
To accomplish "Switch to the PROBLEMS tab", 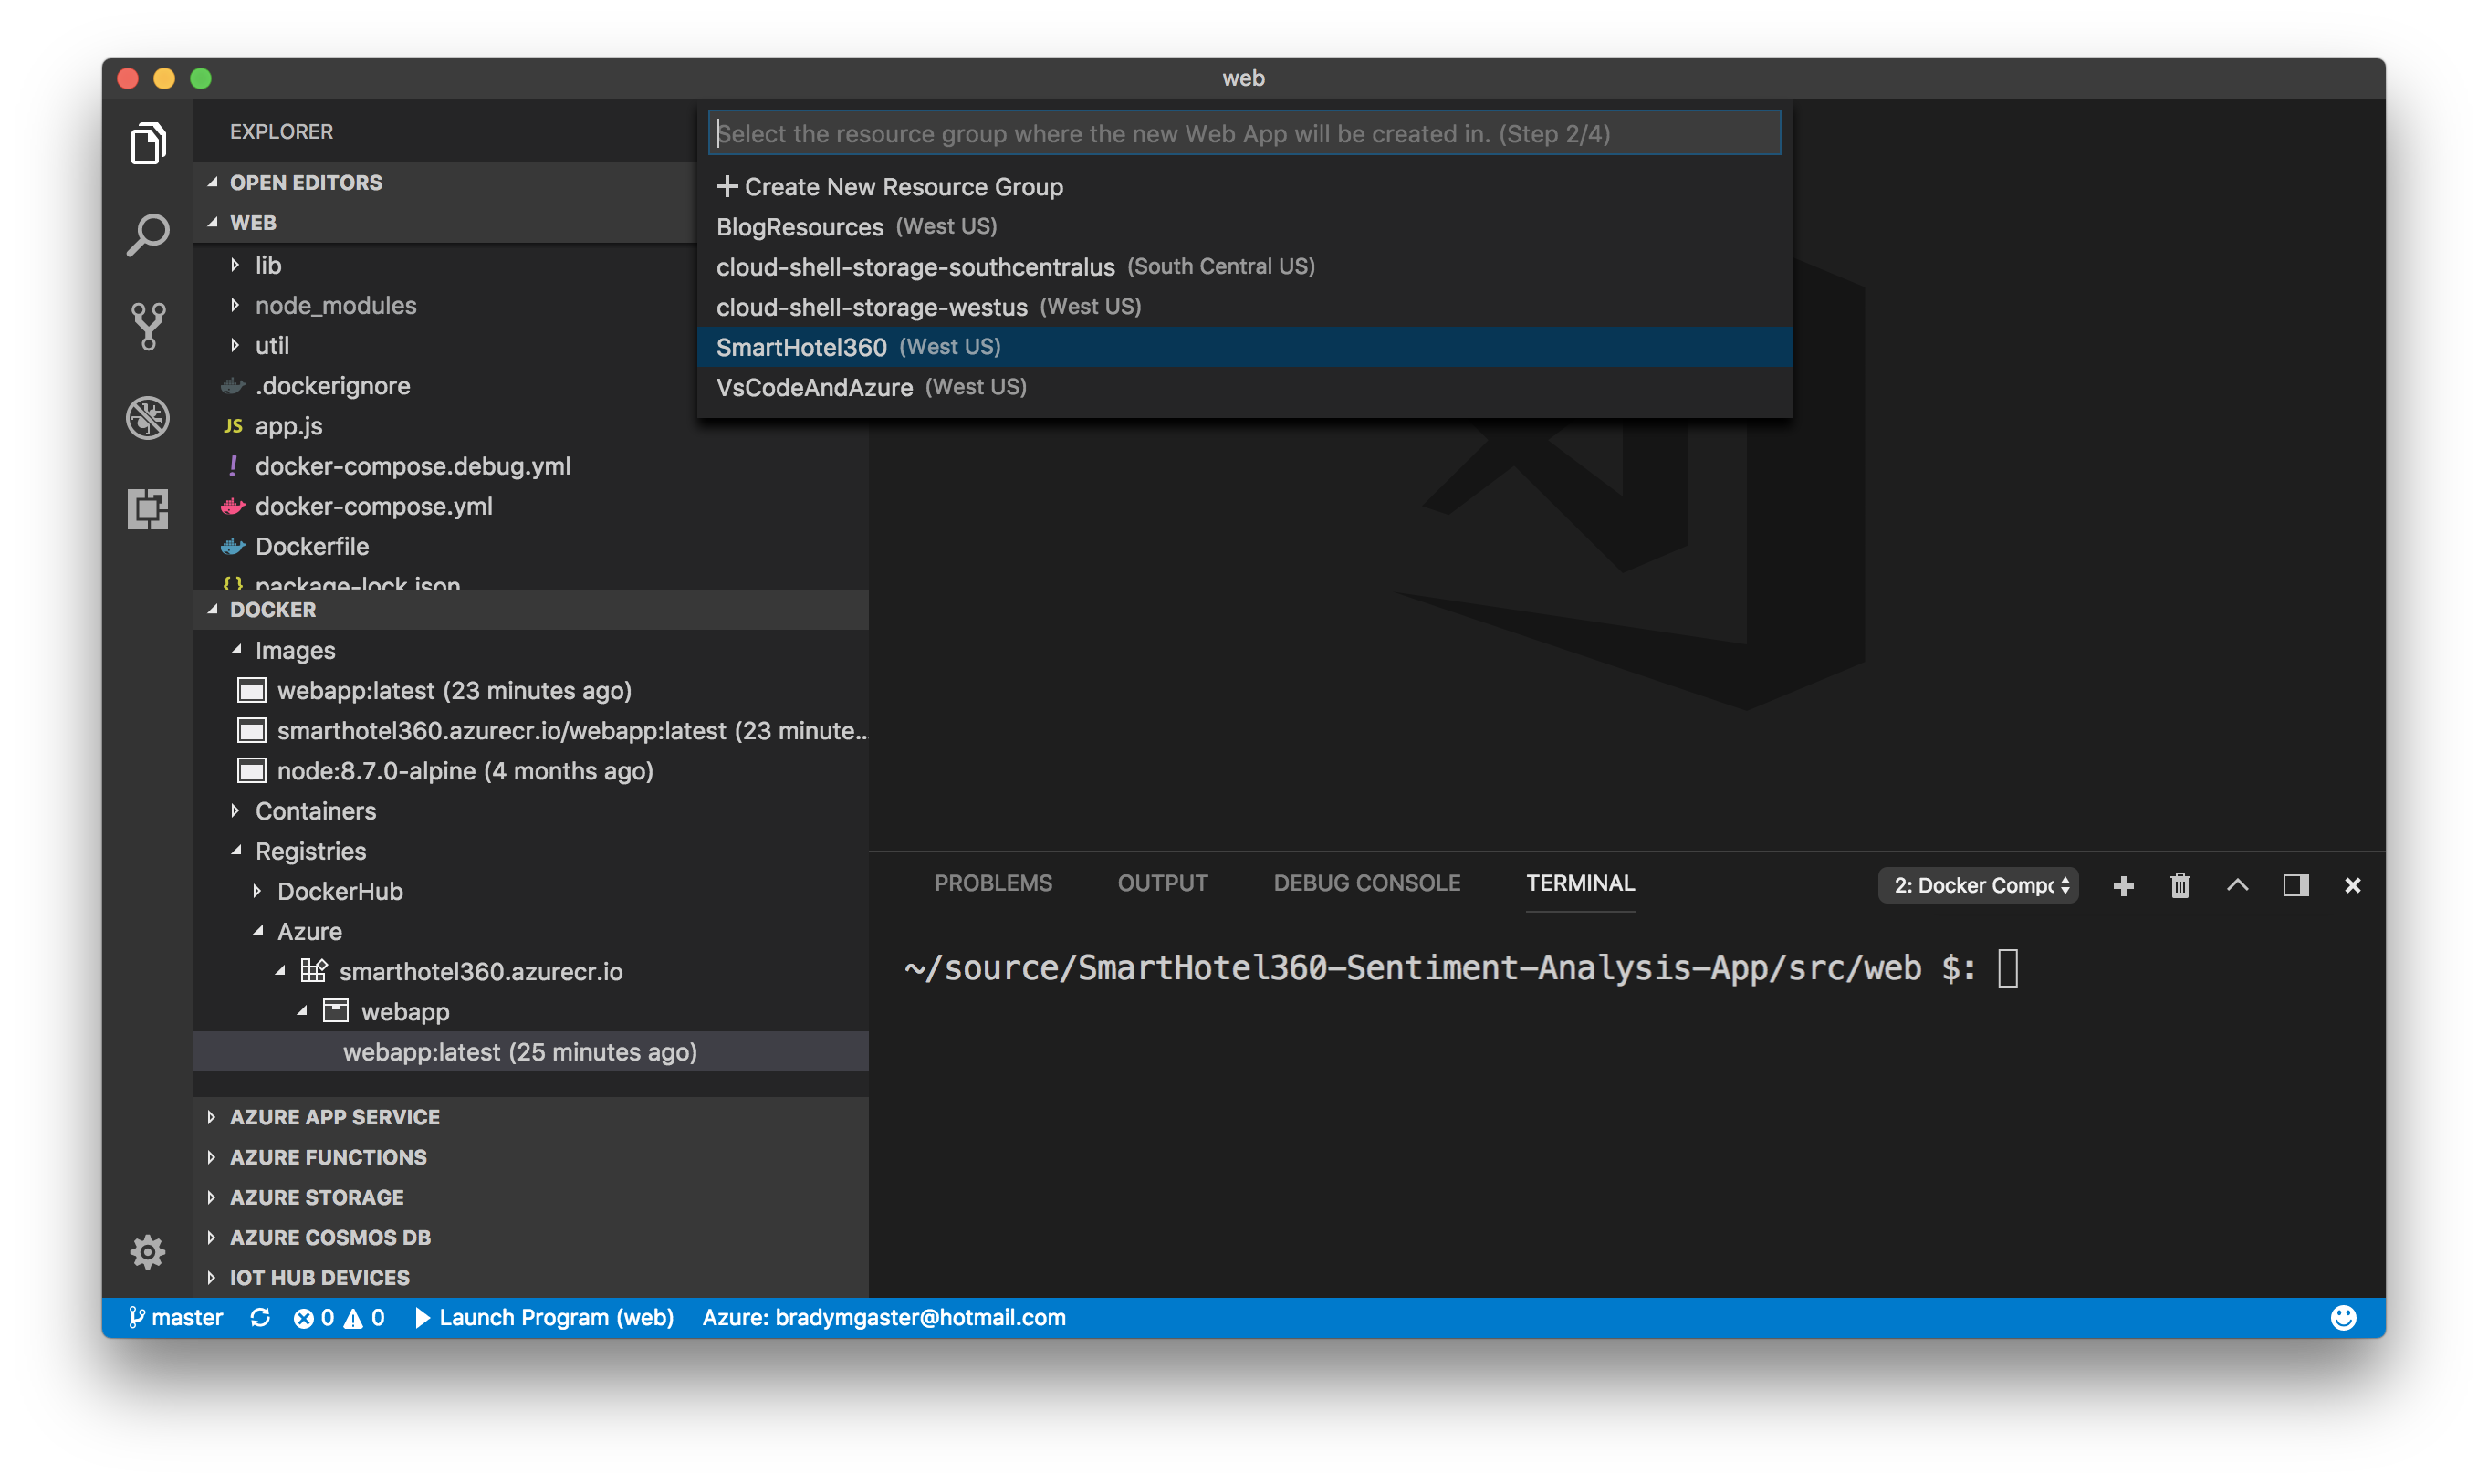I will 992,883.
